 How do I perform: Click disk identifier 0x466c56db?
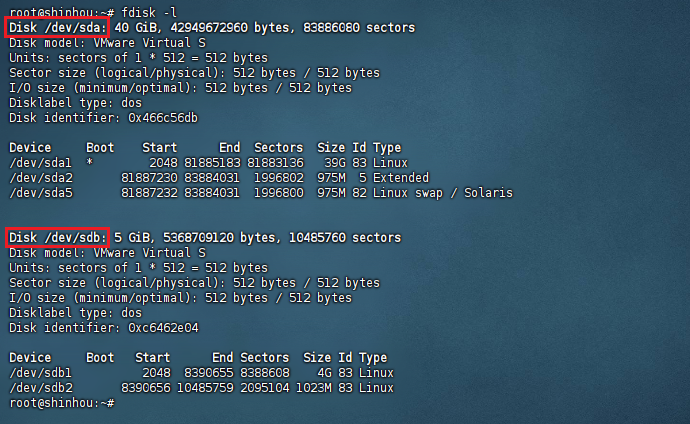pyautogui.click(x=163, y=118)
